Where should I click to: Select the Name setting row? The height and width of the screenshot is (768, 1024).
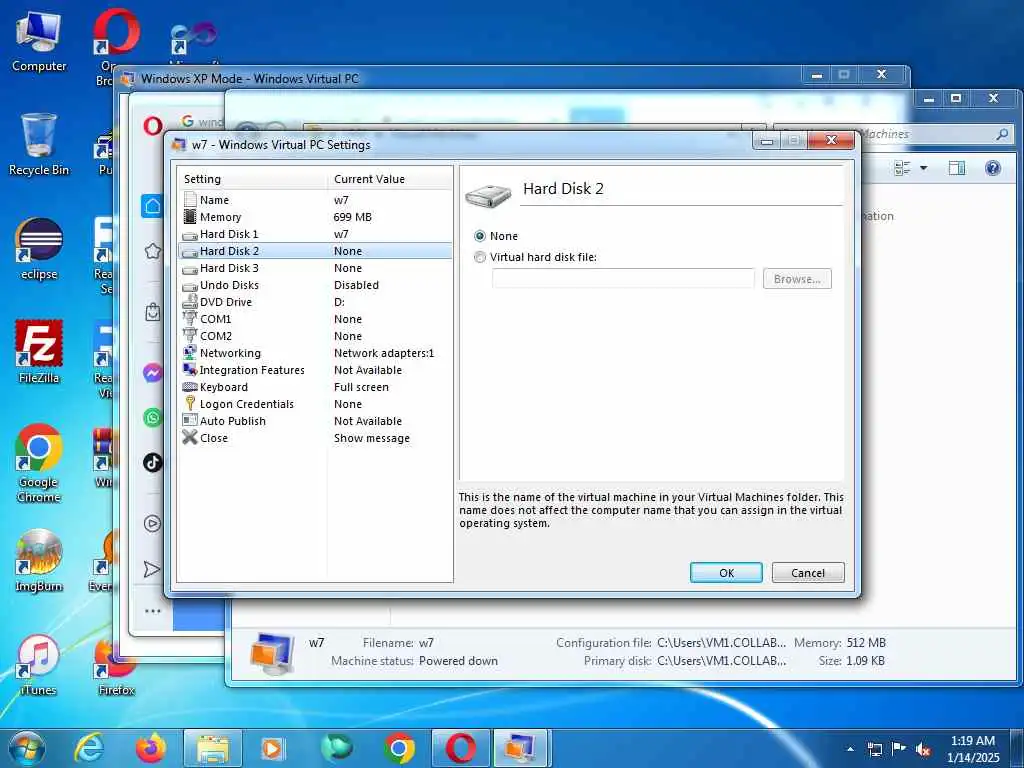(315, 200)
